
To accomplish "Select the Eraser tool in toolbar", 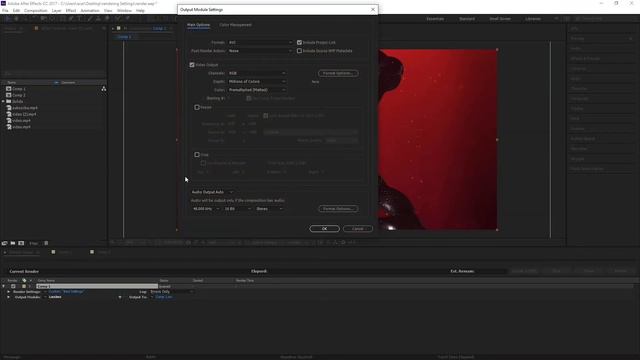I will tap(107, 18).
